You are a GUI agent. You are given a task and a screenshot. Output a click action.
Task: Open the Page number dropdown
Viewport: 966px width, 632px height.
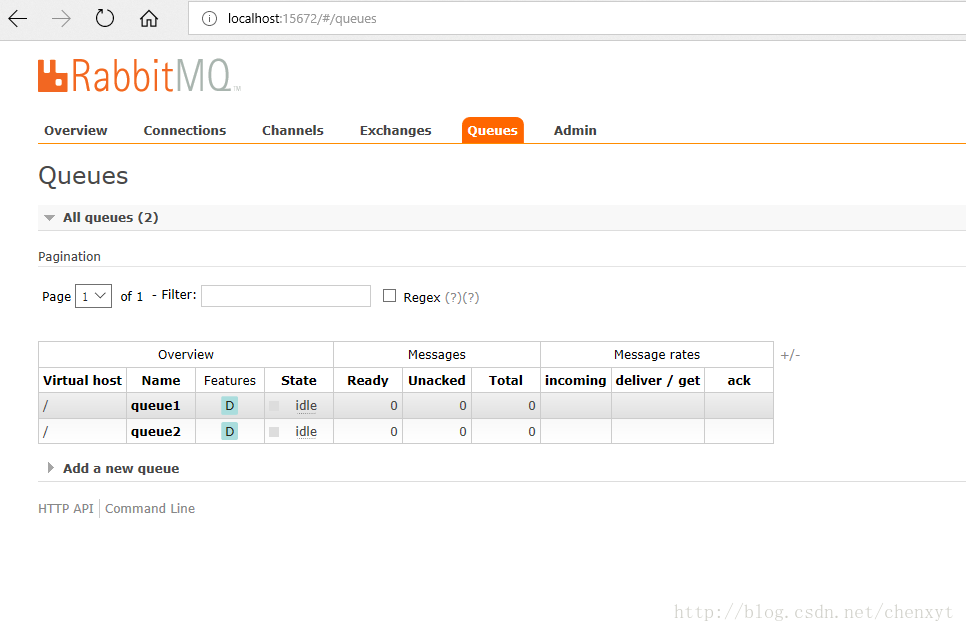coord(93,296)
